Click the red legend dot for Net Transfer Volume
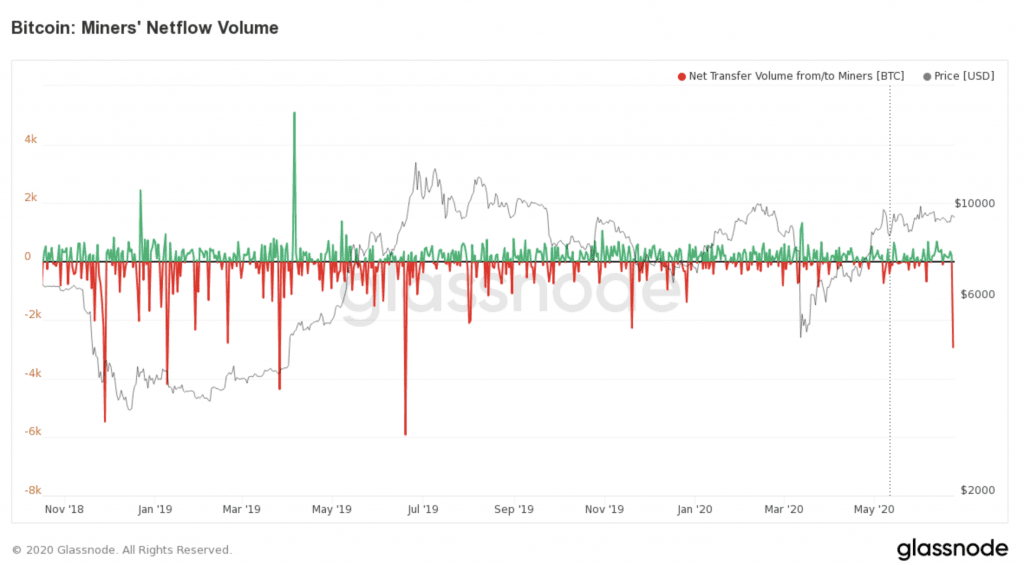Viewport: 1024px width, 565px height. point(682,76)
